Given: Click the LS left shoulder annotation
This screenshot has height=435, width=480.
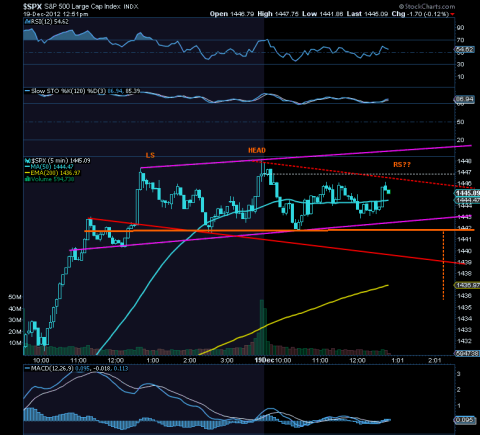Looking at the screenshot, I should [150, 155].
